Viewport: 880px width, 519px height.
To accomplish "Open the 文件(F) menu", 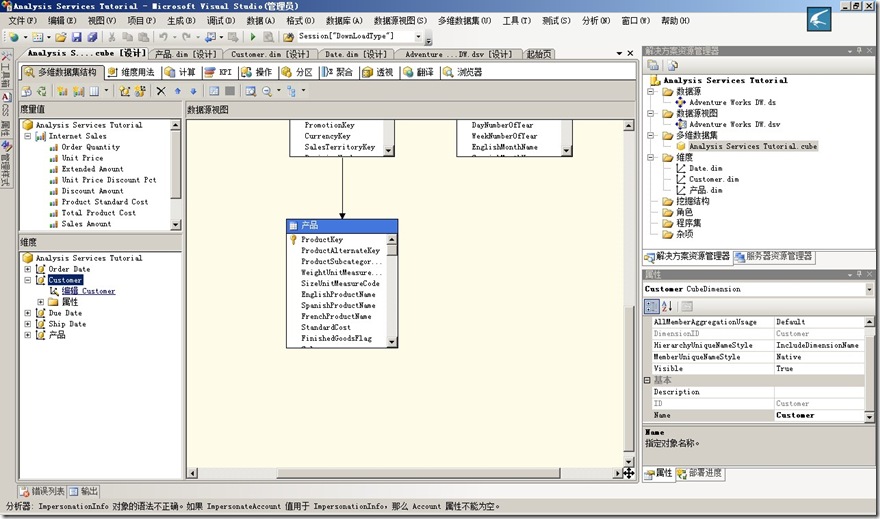I will point(22,21).
